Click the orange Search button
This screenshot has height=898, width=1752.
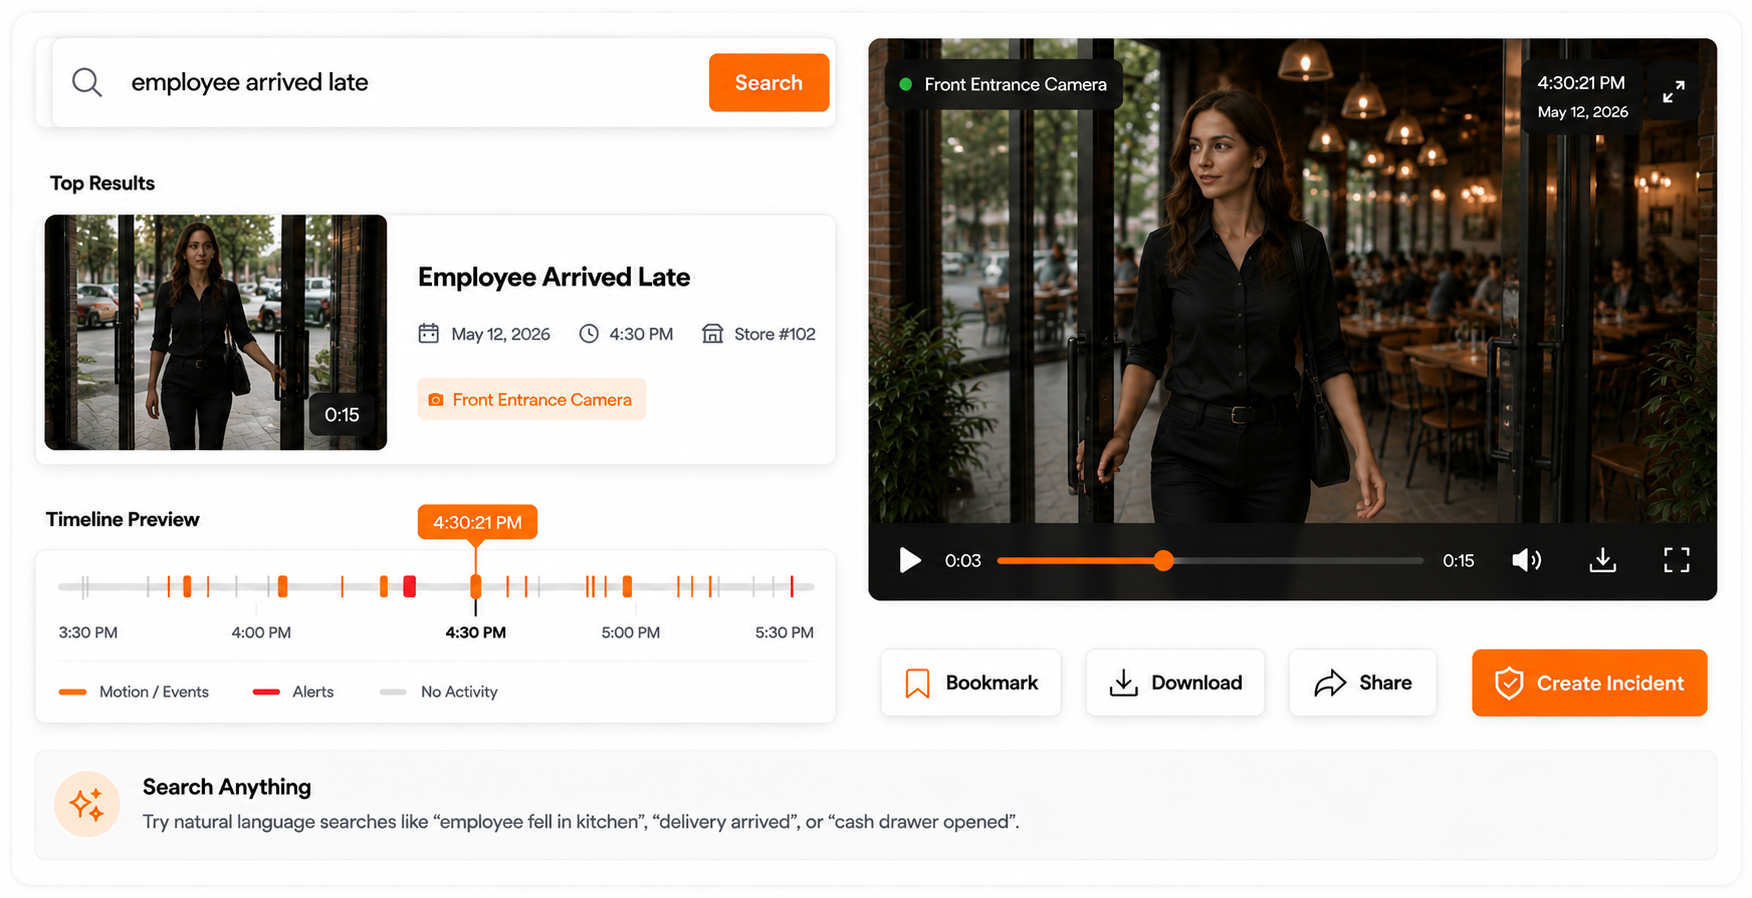pyautogui.click(x=768, y=82)
